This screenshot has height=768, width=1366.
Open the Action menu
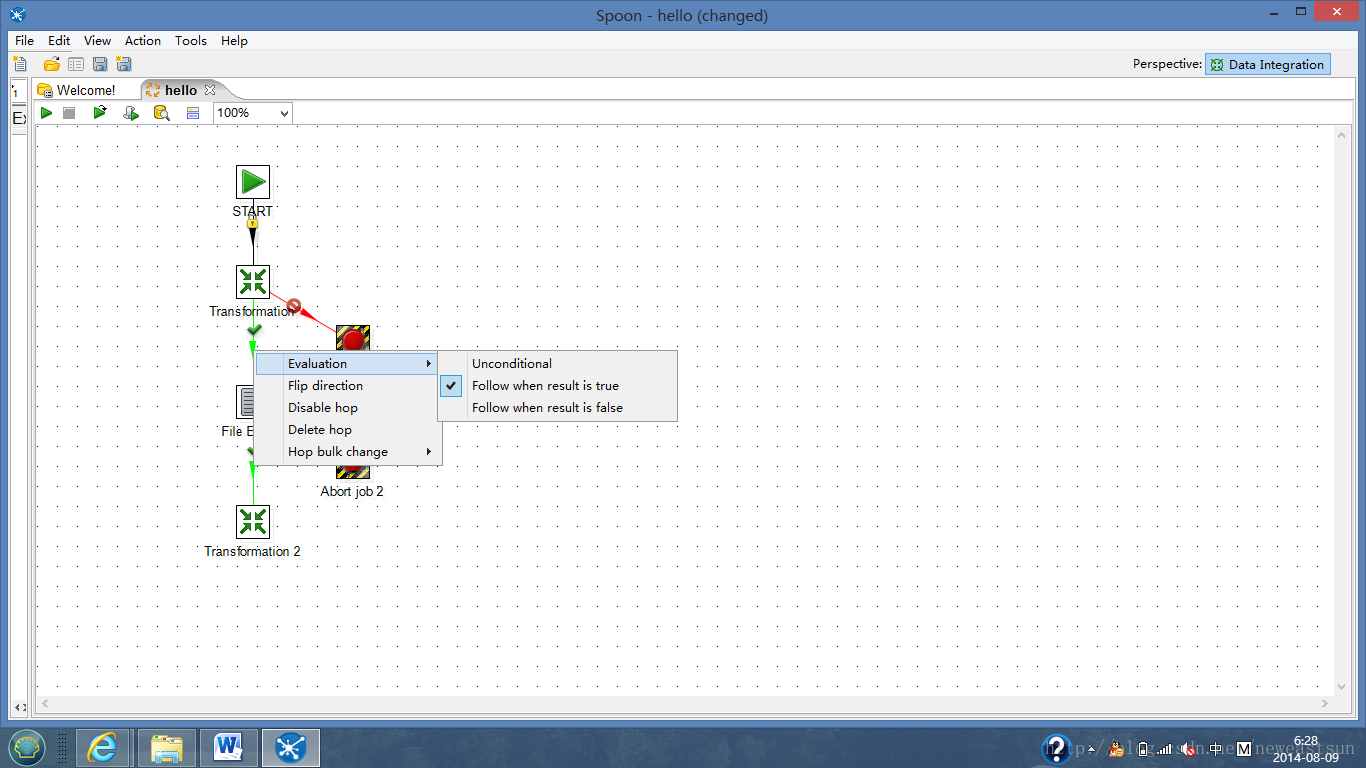(143, 41)
